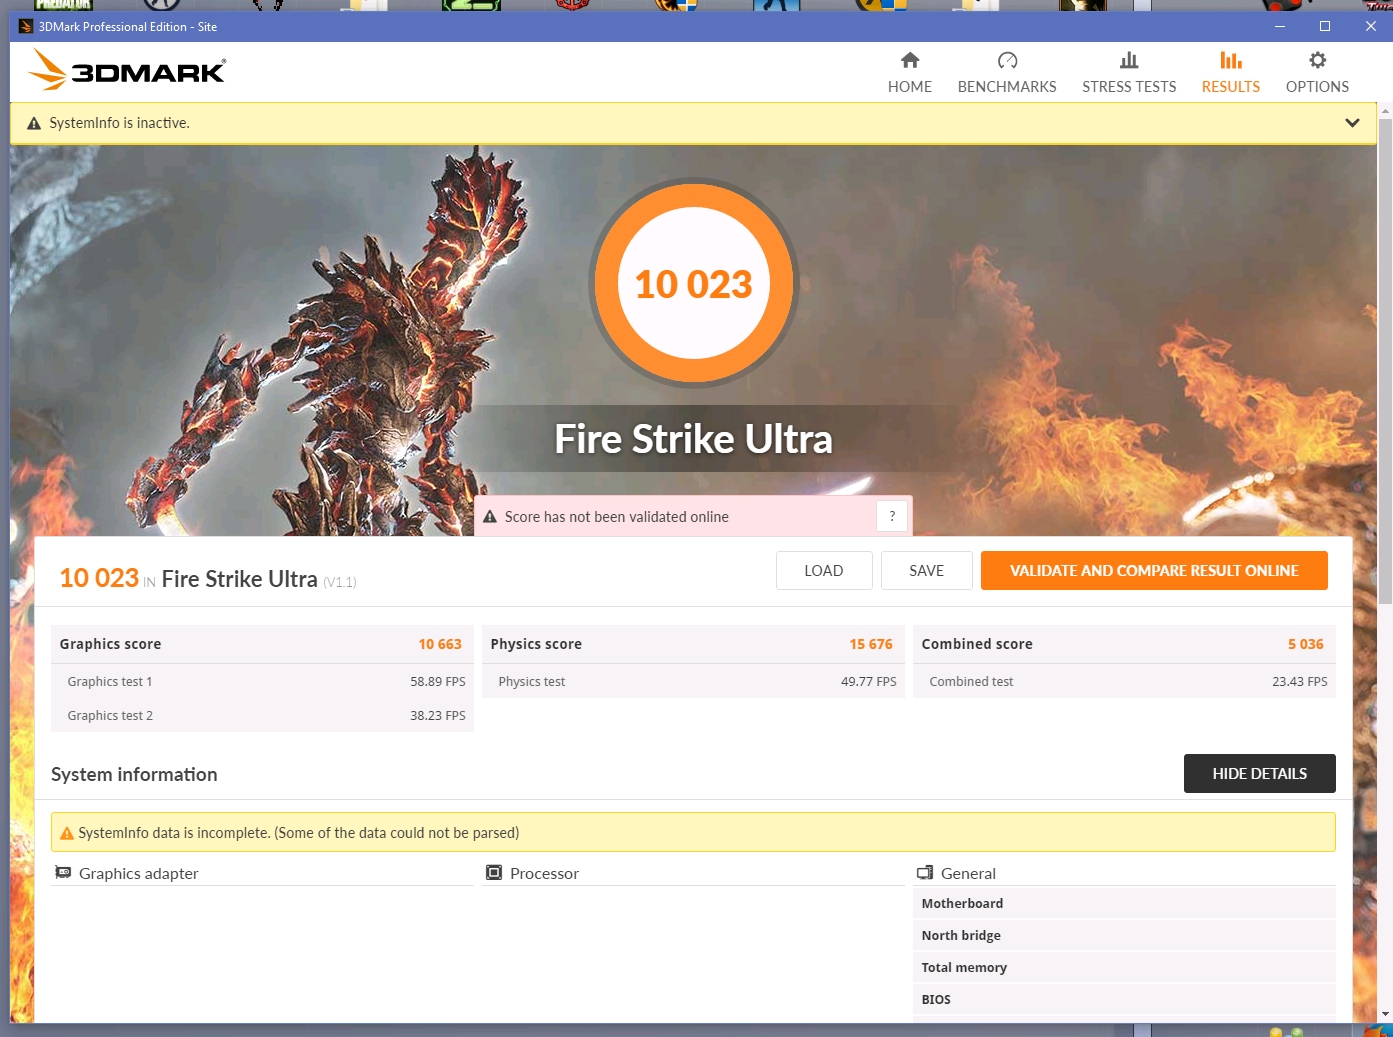Click the General section monitor icon
The image size is (1393, 1037).
(925, 873)
